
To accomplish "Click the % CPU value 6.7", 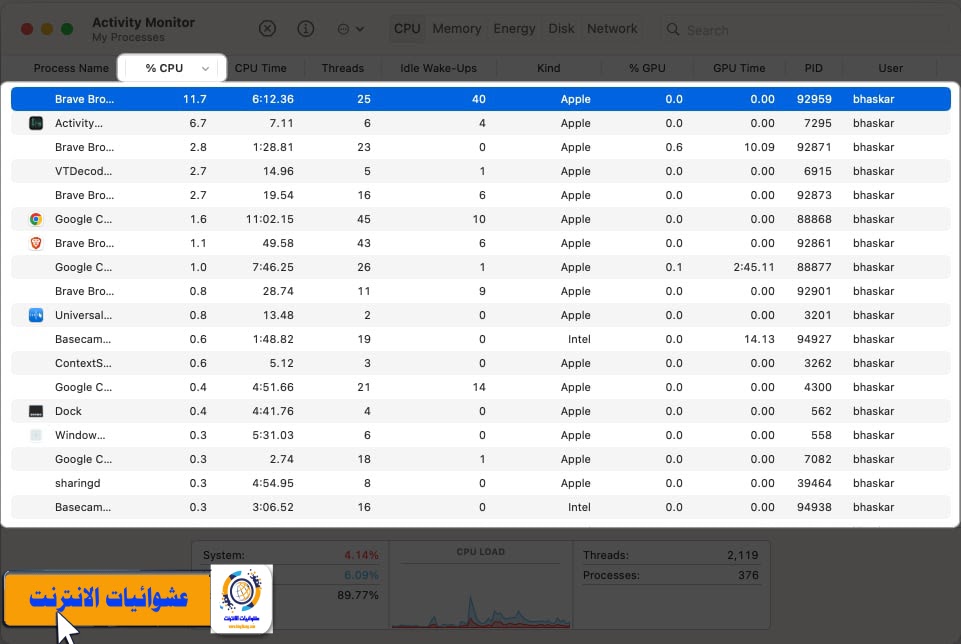I will [198, 123].
